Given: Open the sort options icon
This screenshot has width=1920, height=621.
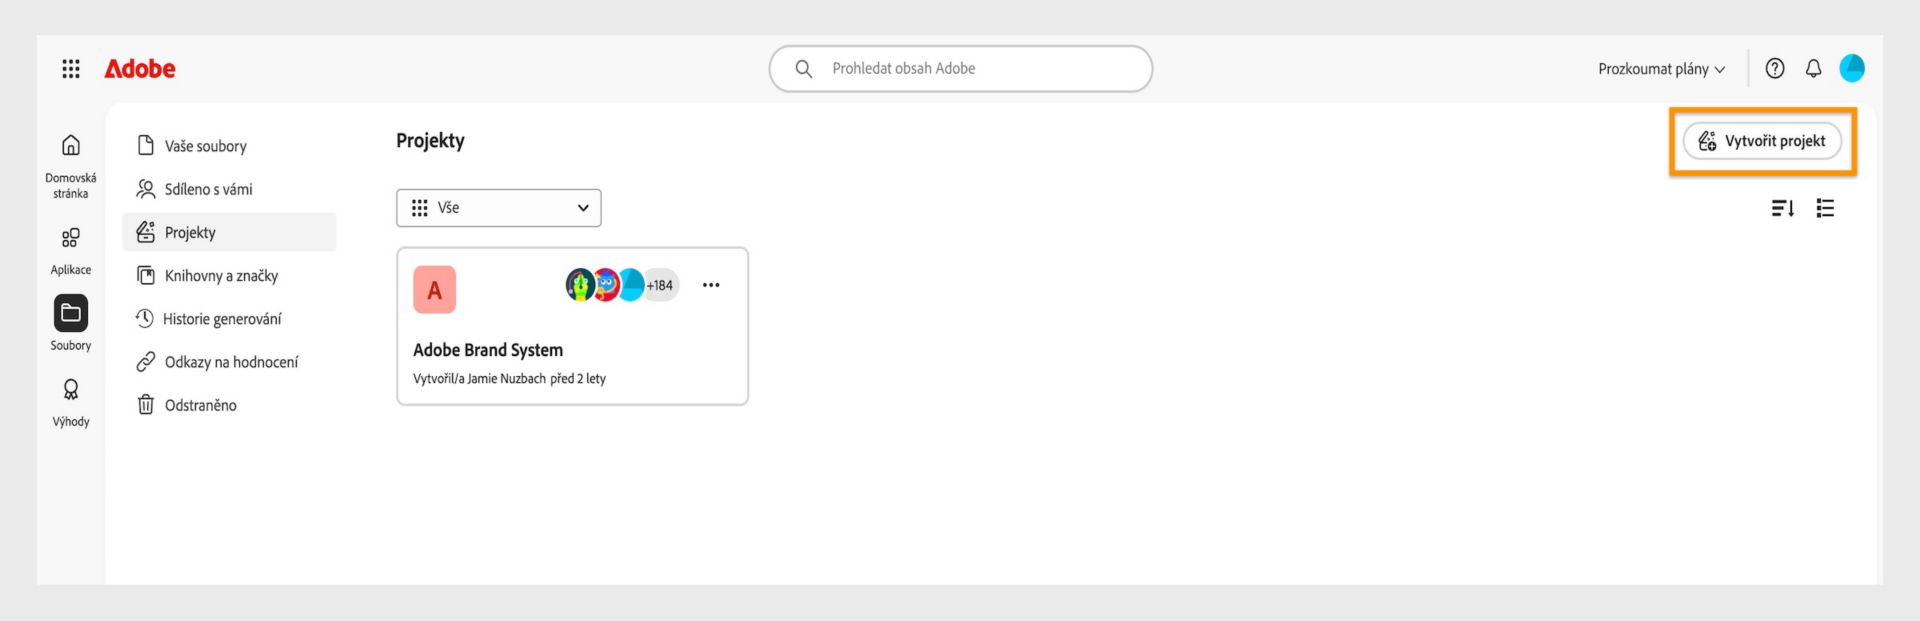Looking at the screenshot, I should [x=1783, y=208].
